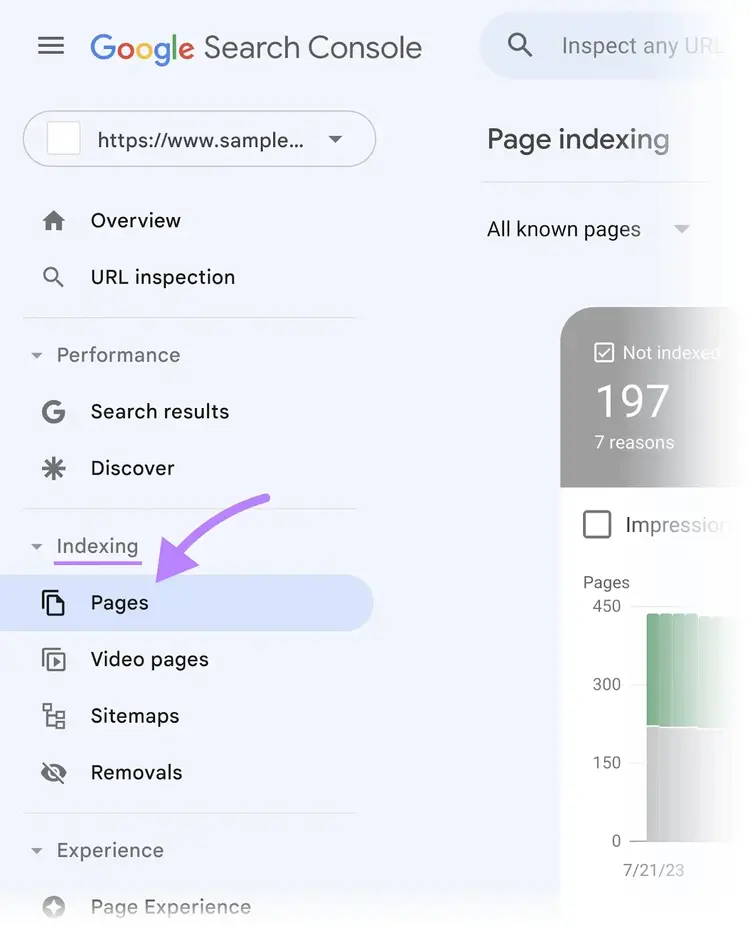The width and height of the screenshot is (750, 934).
Task: Click the site favicon in the property selector
Action: coord(64,138)
